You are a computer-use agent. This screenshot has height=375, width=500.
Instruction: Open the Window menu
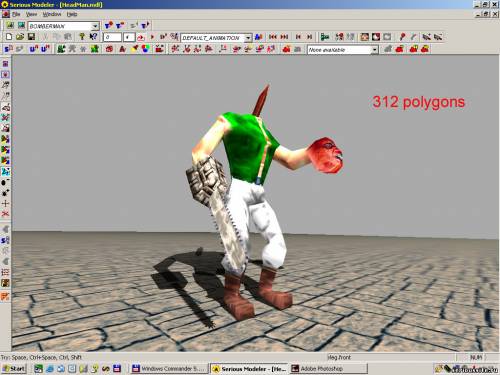52,14
